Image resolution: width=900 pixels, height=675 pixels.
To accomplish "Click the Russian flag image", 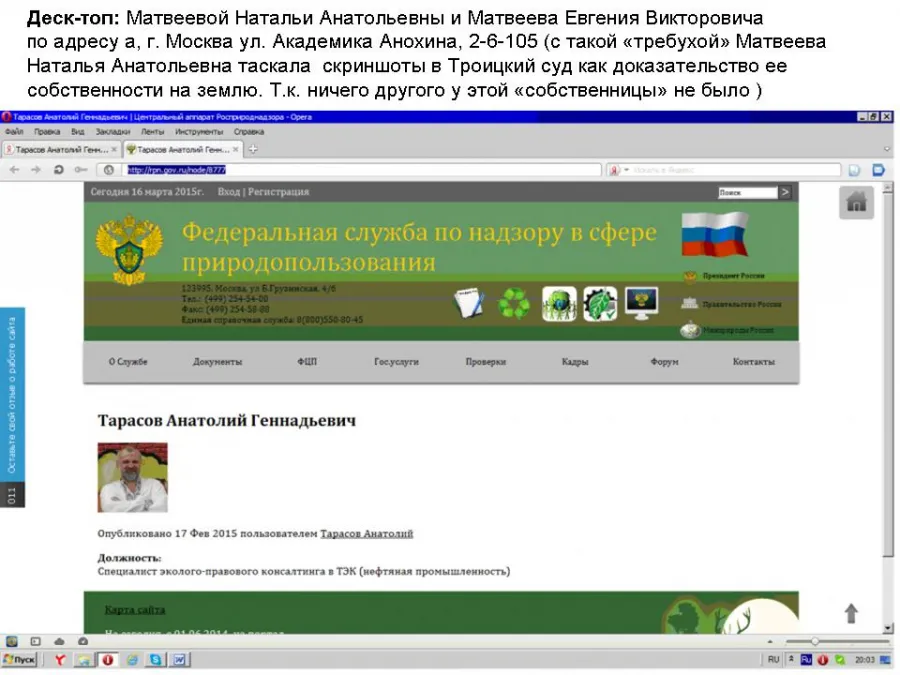I will point(715,234).
